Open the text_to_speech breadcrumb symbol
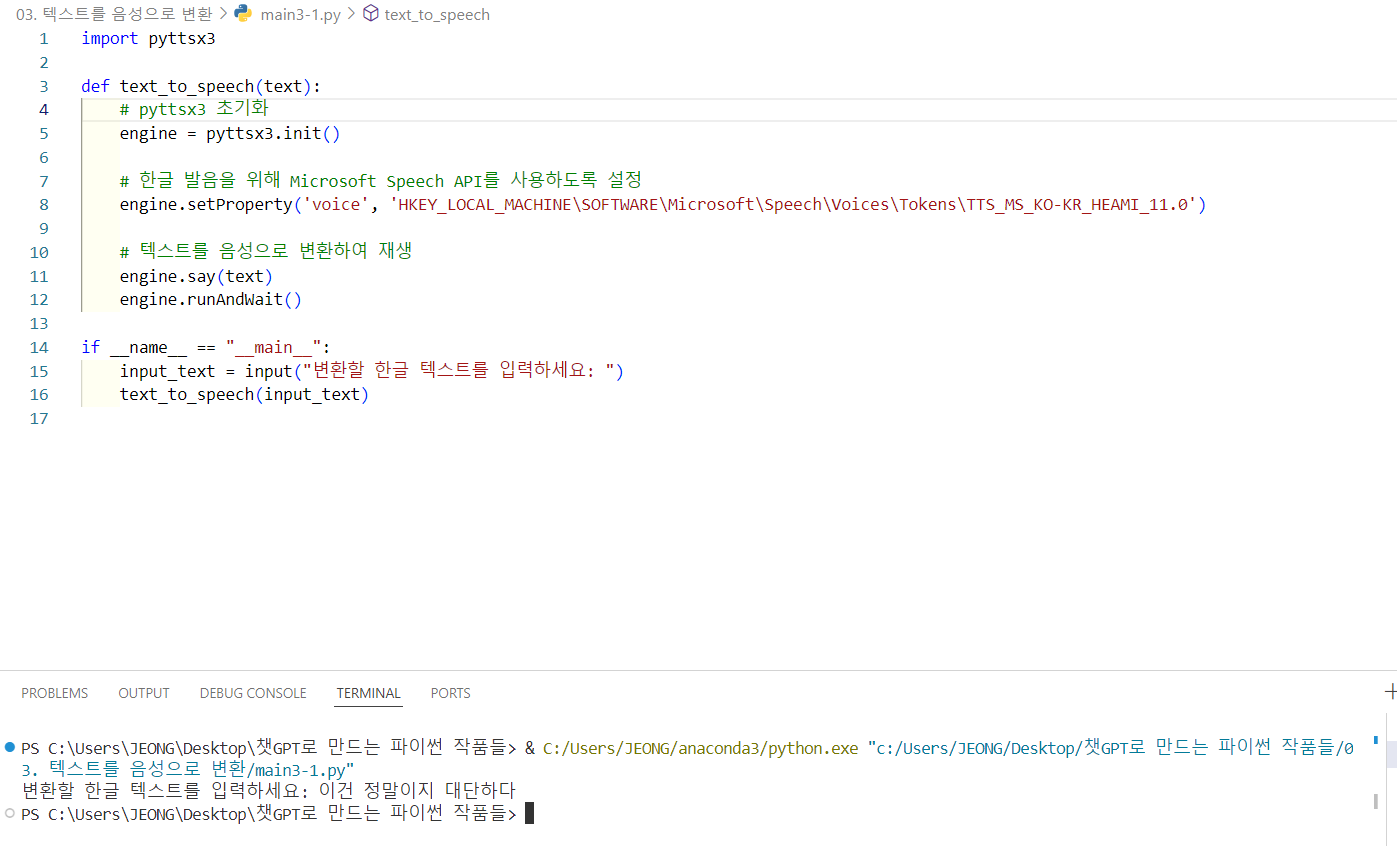Viewport: 1397px width, 846px height. pos(437,15)
